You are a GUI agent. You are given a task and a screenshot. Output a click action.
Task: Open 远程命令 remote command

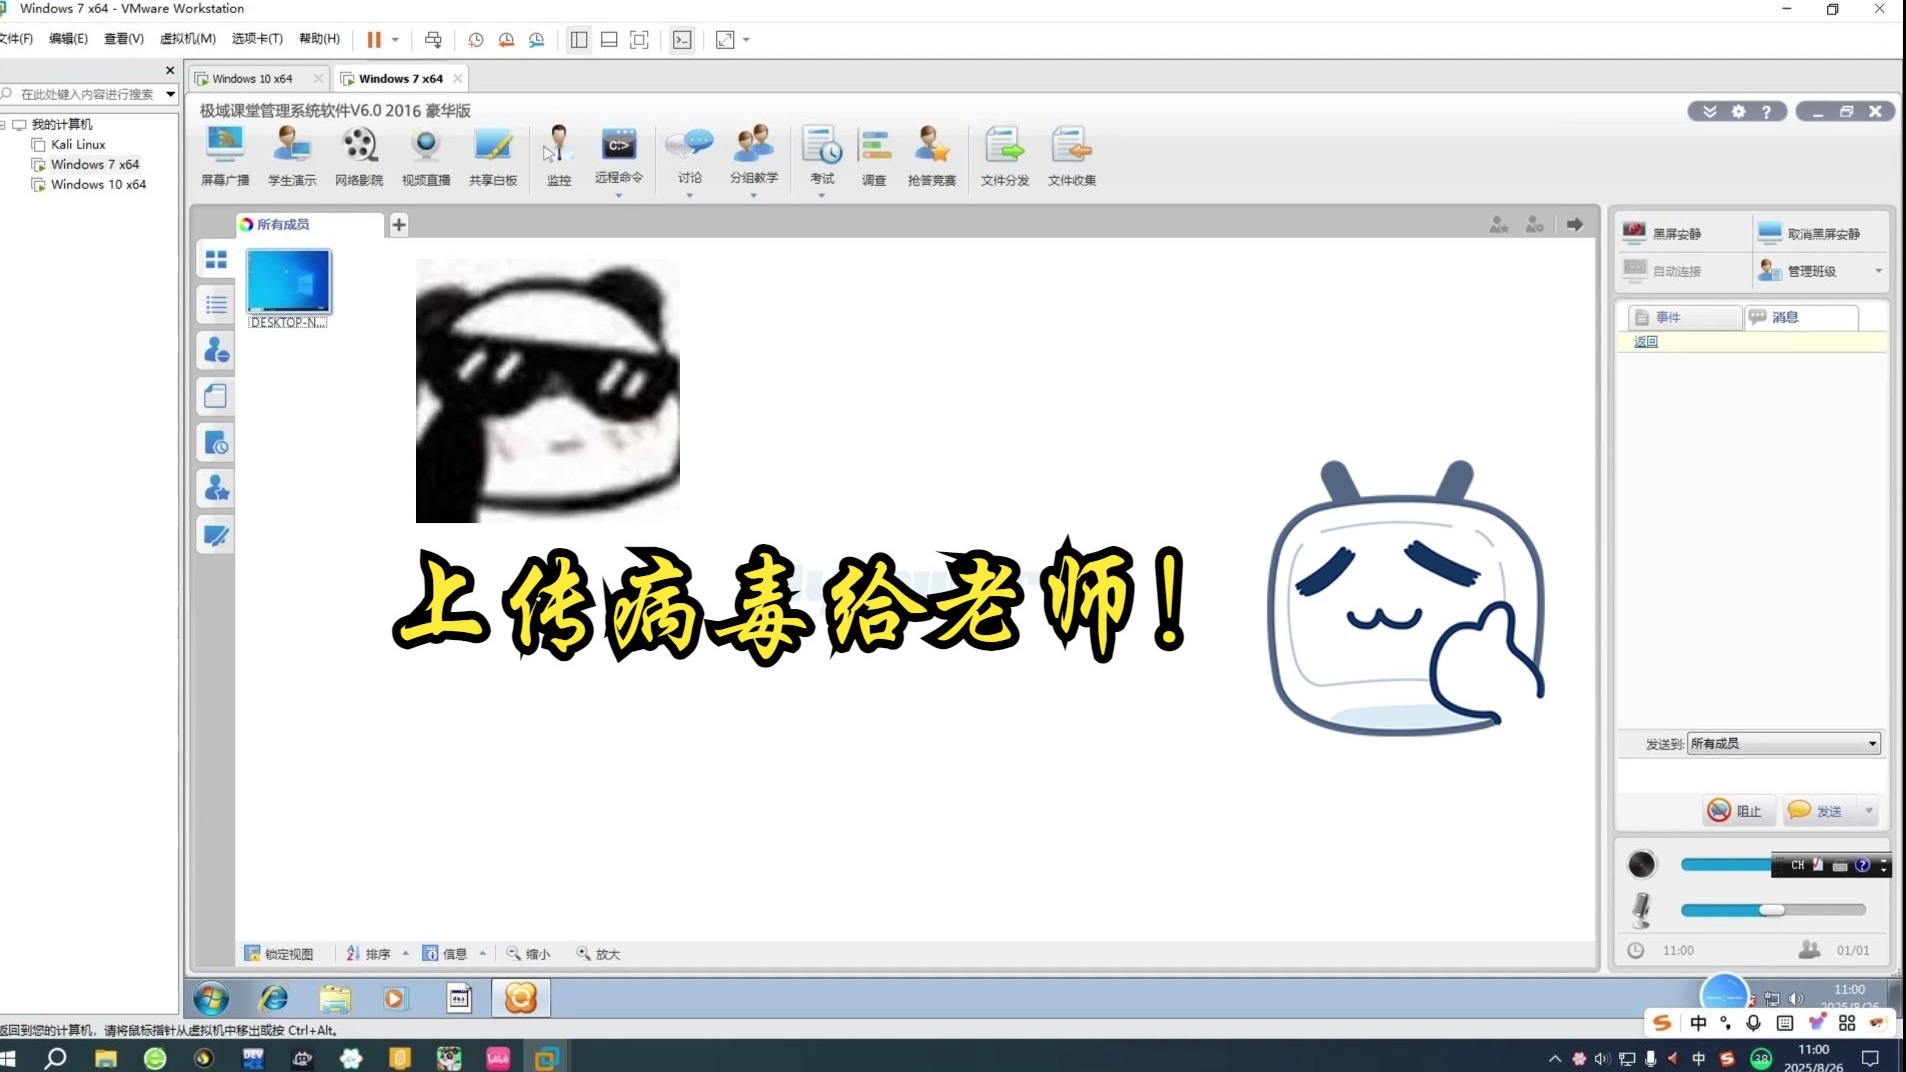(x=619, y=155)
